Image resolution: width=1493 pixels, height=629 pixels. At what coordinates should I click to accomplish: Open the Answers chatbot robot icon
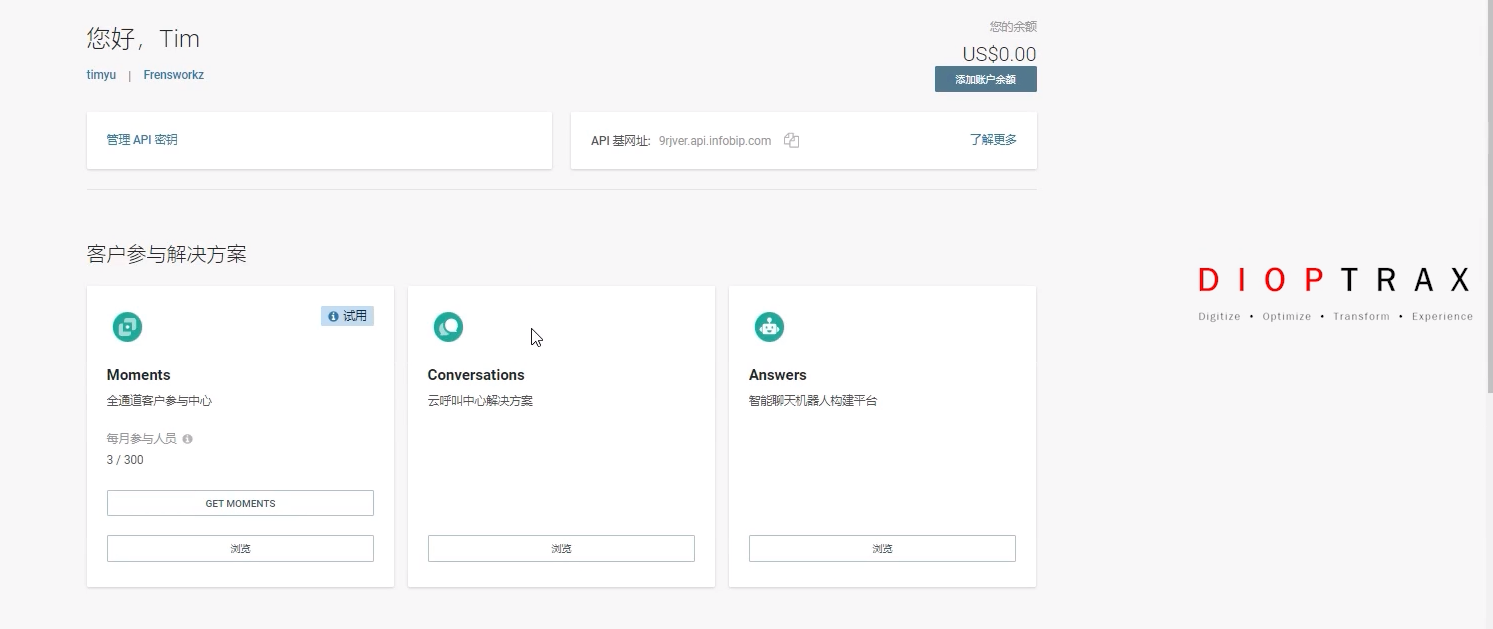click(x=769, y=327)
